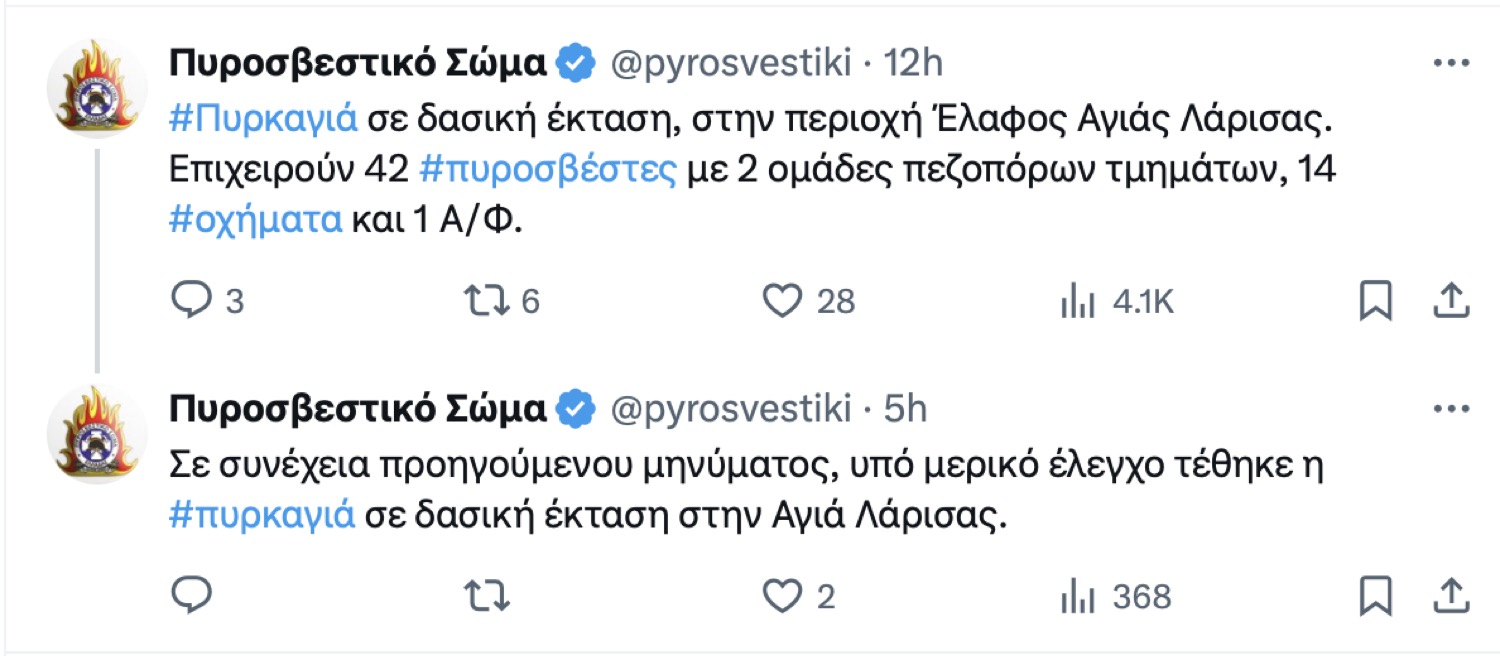This screenshot has height=656, width=1500.
Task: Click the first tweet's profile avatar
Action: click(x=97, y=90)
